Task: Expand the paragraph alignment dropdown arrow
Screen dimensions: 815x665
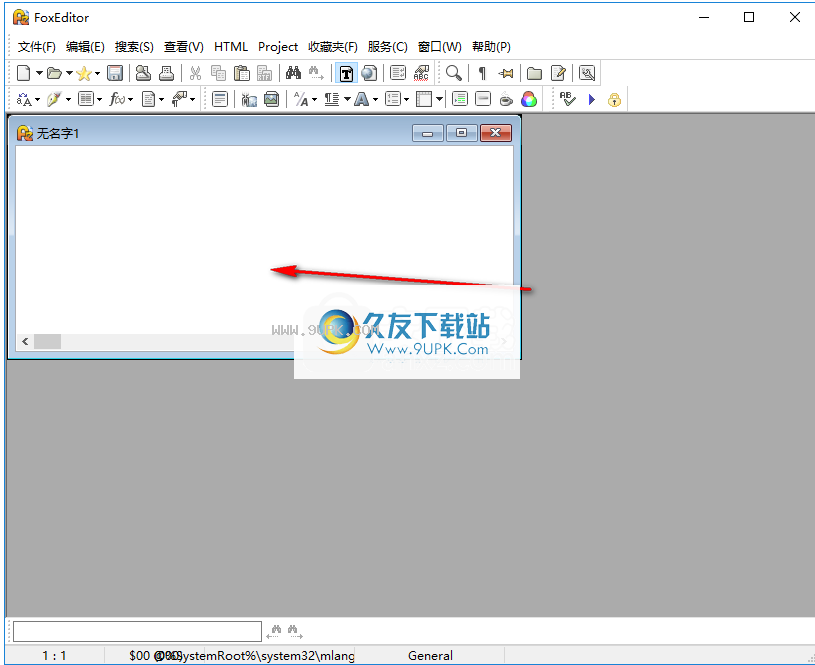Action: tap(347, 99)
